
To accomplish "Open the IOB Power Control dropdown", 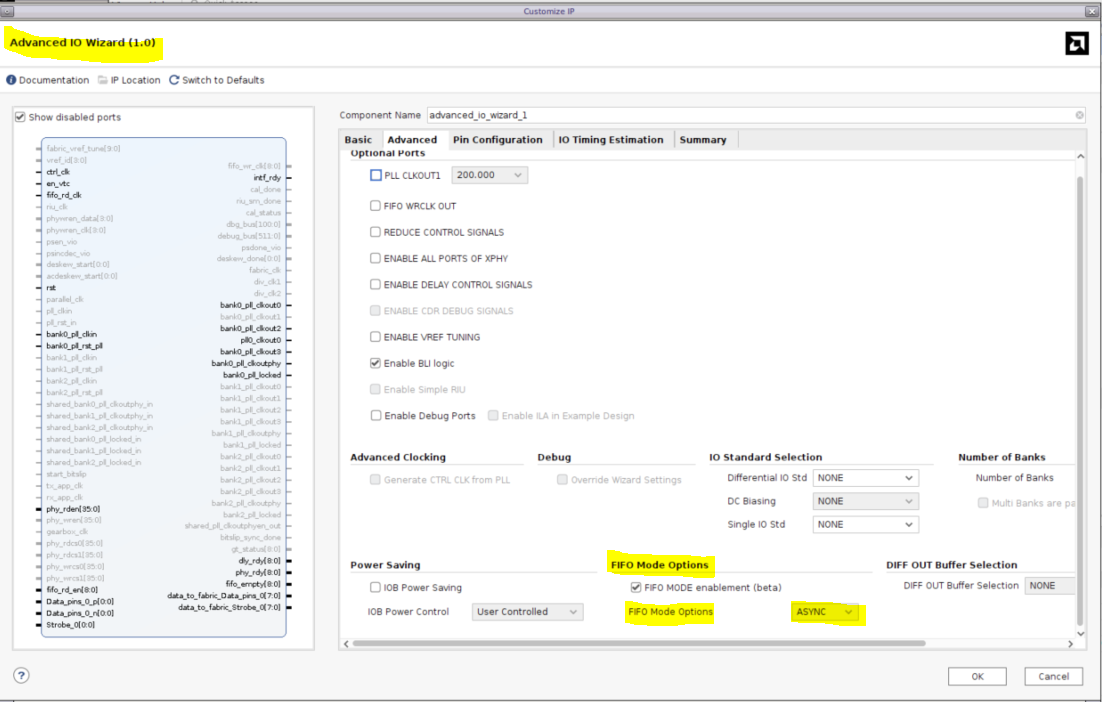I will [527, 612].
